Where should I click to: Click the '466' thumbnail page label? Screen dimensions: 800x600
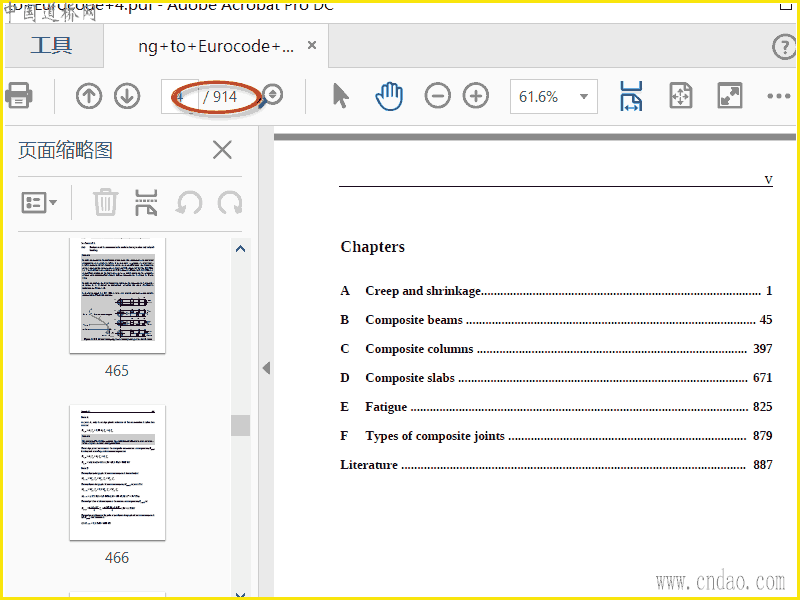[x=117, y=558]
